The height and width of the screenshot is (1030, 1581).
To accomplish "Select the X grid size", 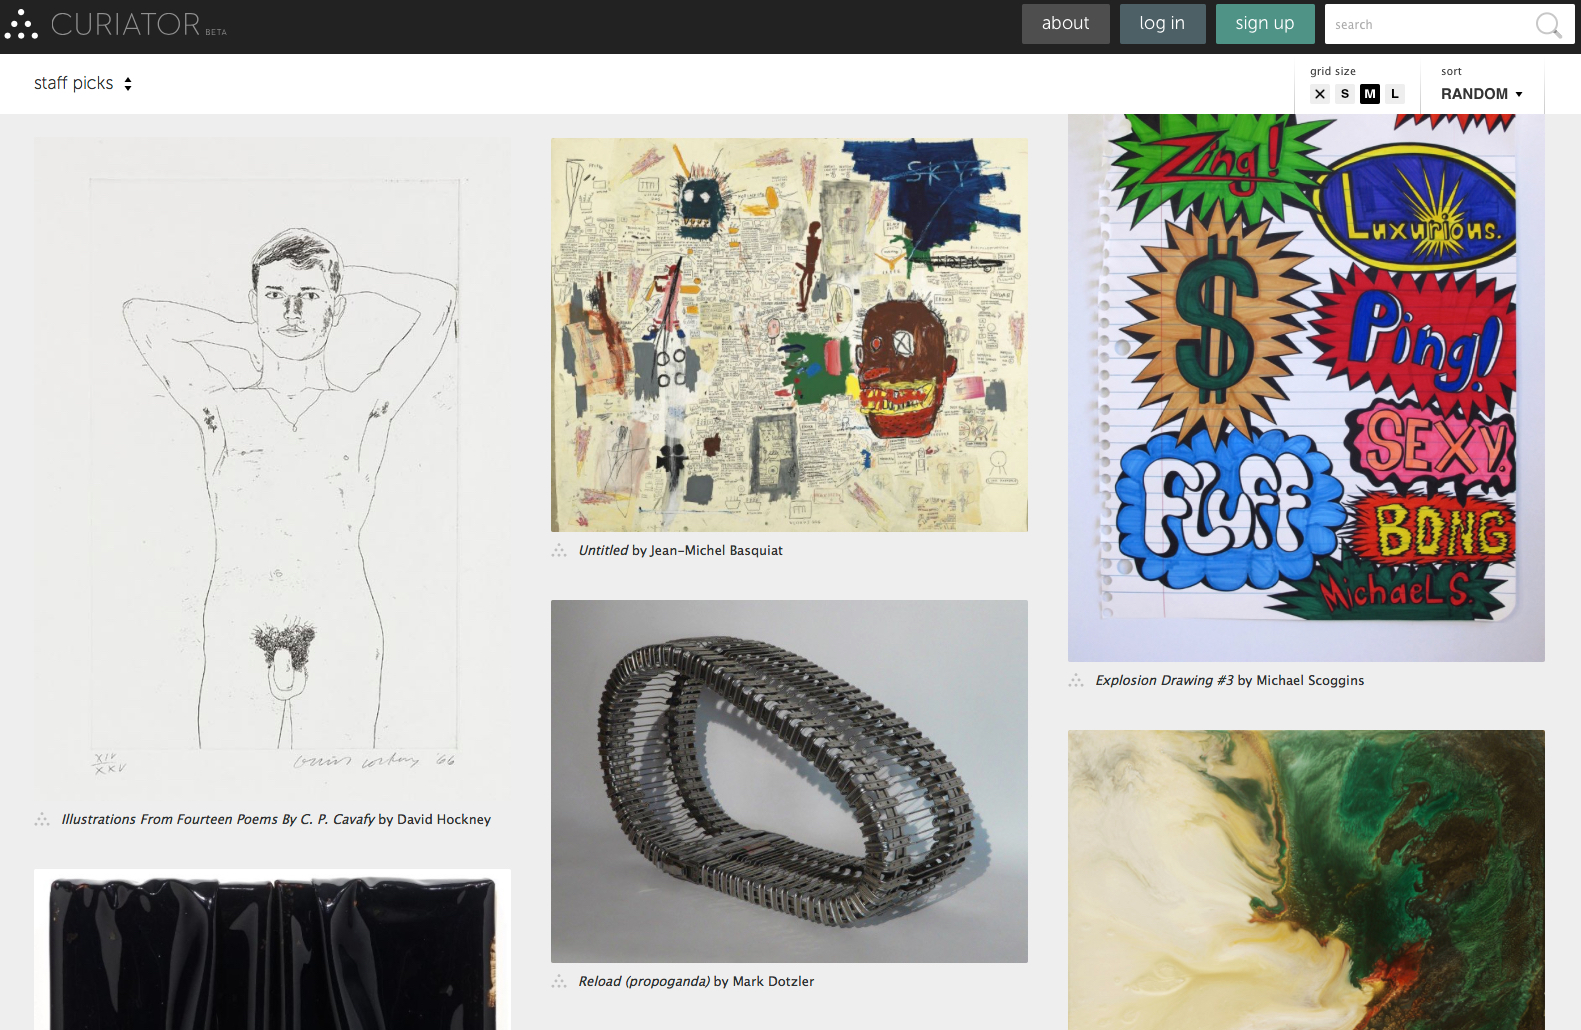I will point(1320,94).
